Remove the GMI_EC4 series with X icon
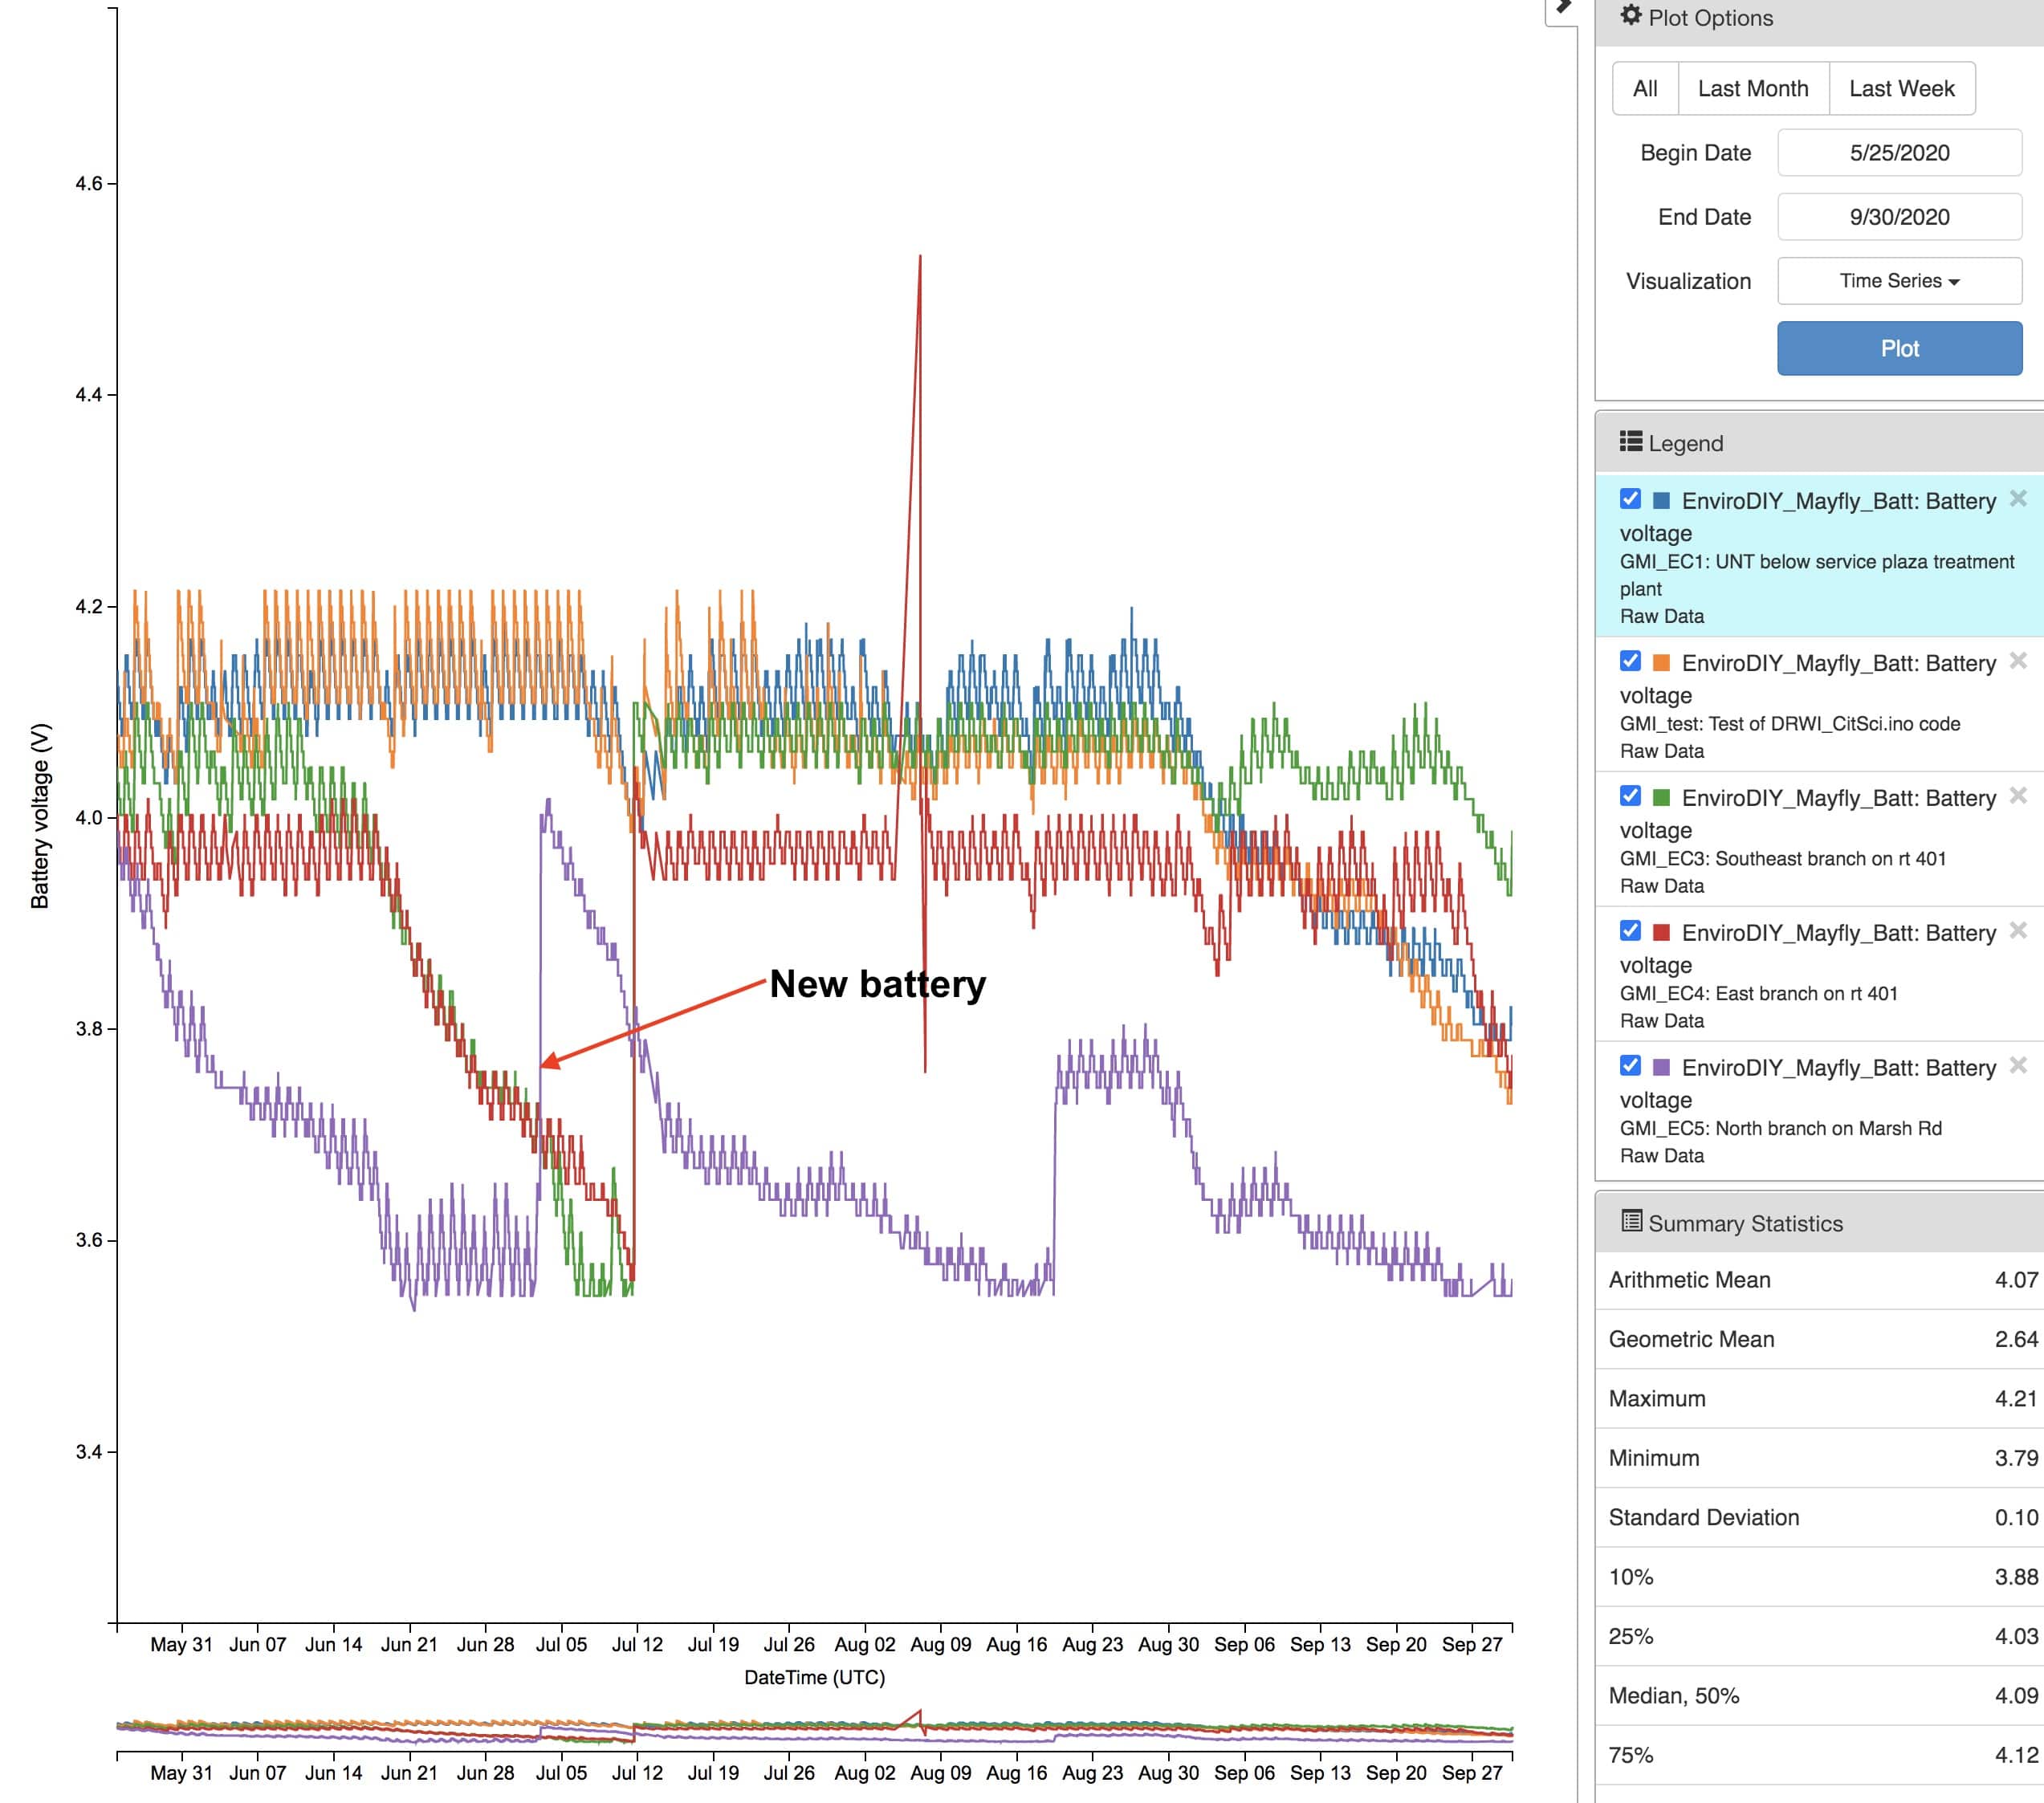The width and height of the screenshot is (2044, 1803). click(2018, 930)
